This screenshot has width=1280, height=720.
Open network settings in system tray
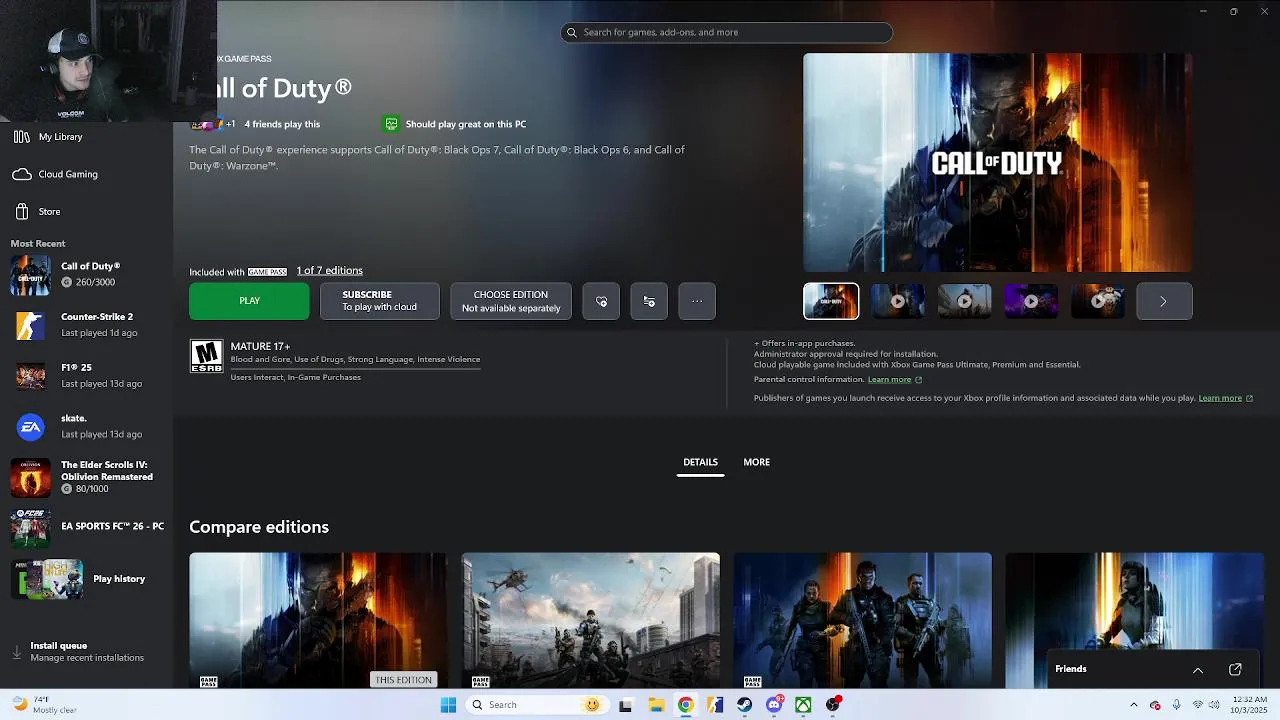(1197, 705)
